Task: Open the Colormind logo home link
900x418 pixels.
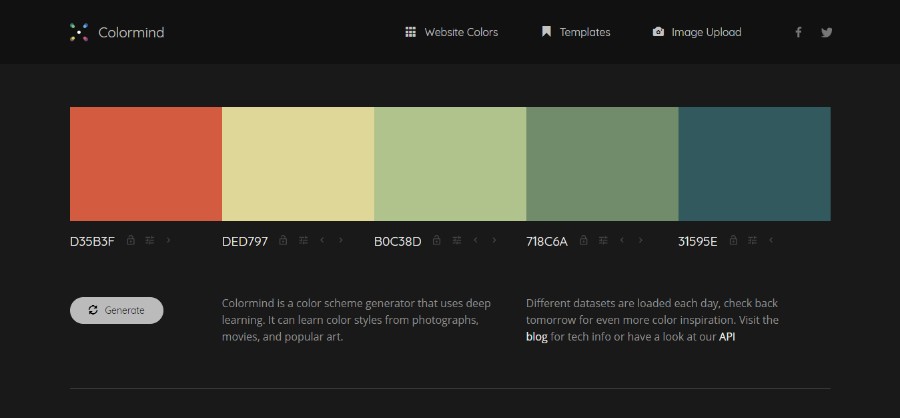Action: click(117, 32)
